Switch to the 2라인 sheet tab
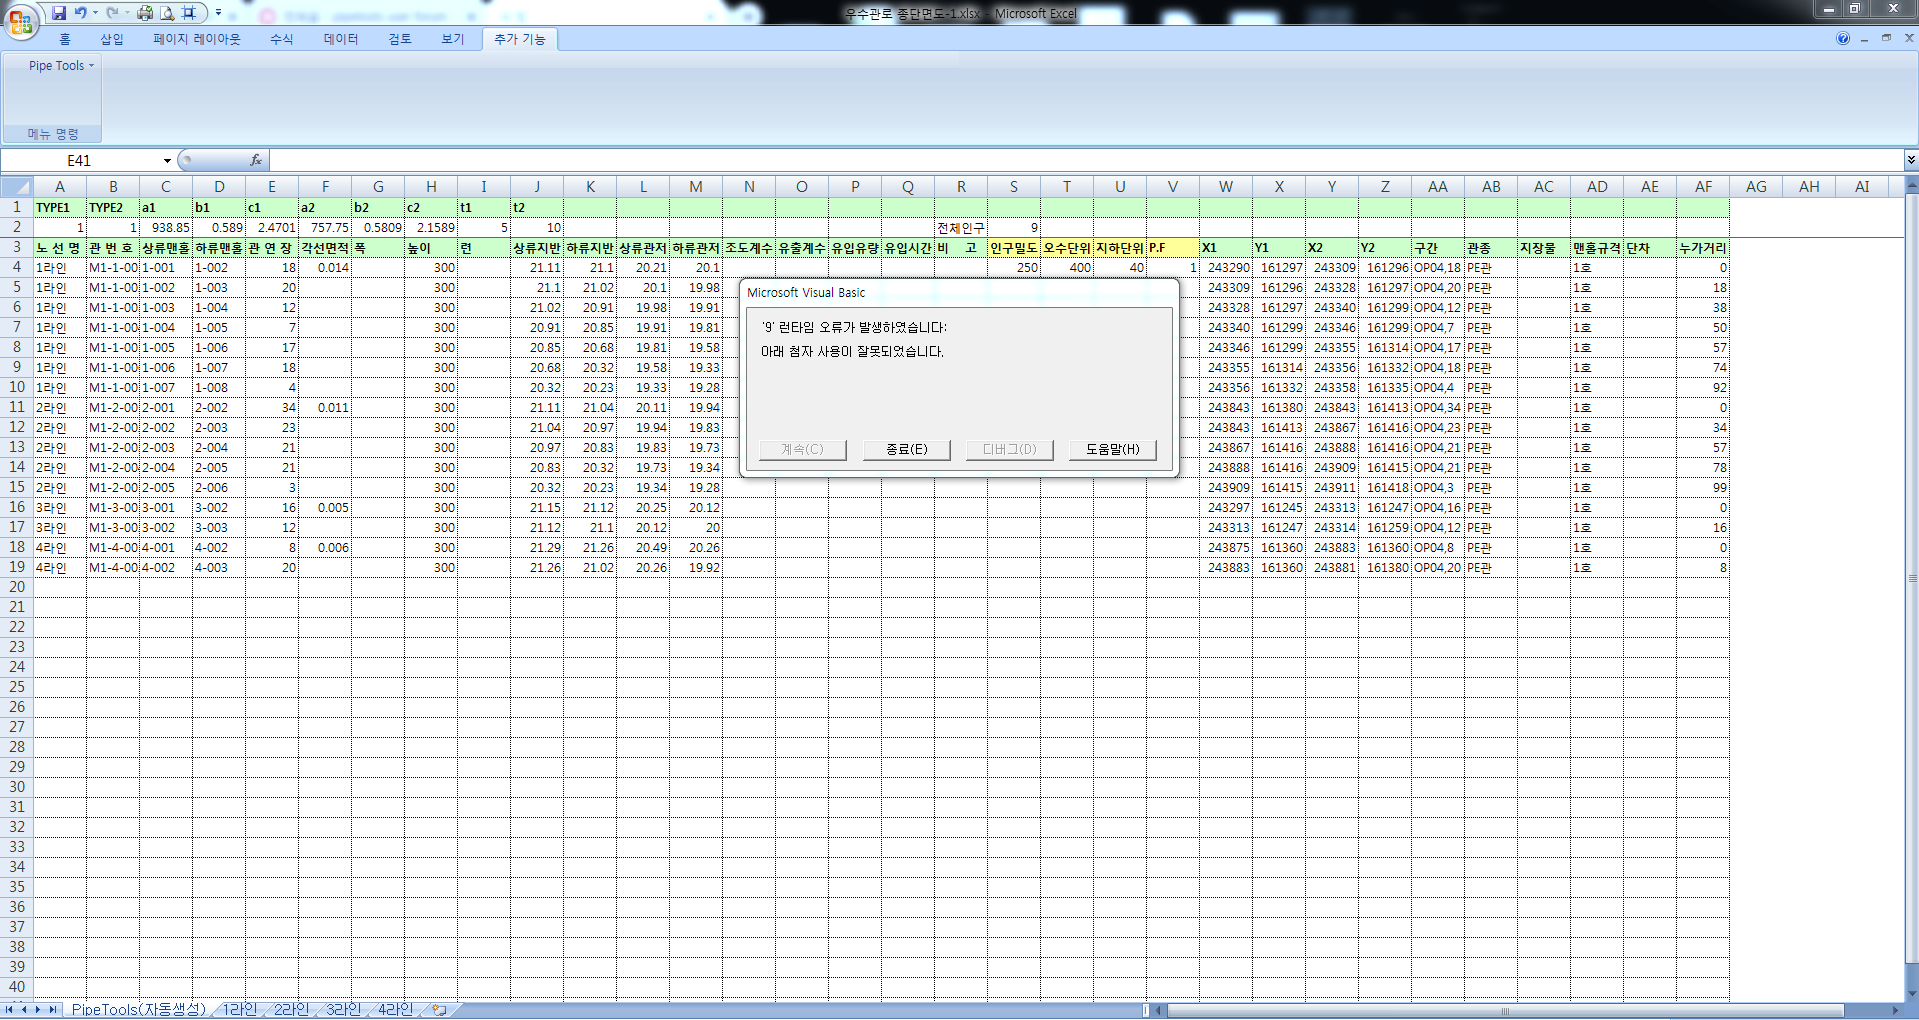The height and width of the screenshot is (1020, 1919). click(291, 1010)
